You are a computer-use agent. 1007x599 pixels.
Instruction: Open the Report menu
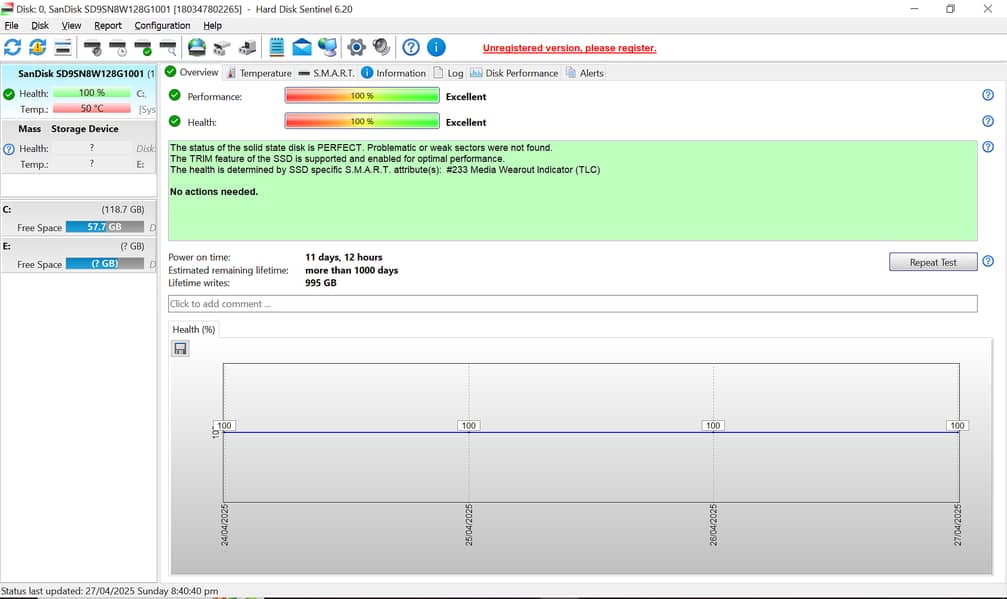coord(108,26)
